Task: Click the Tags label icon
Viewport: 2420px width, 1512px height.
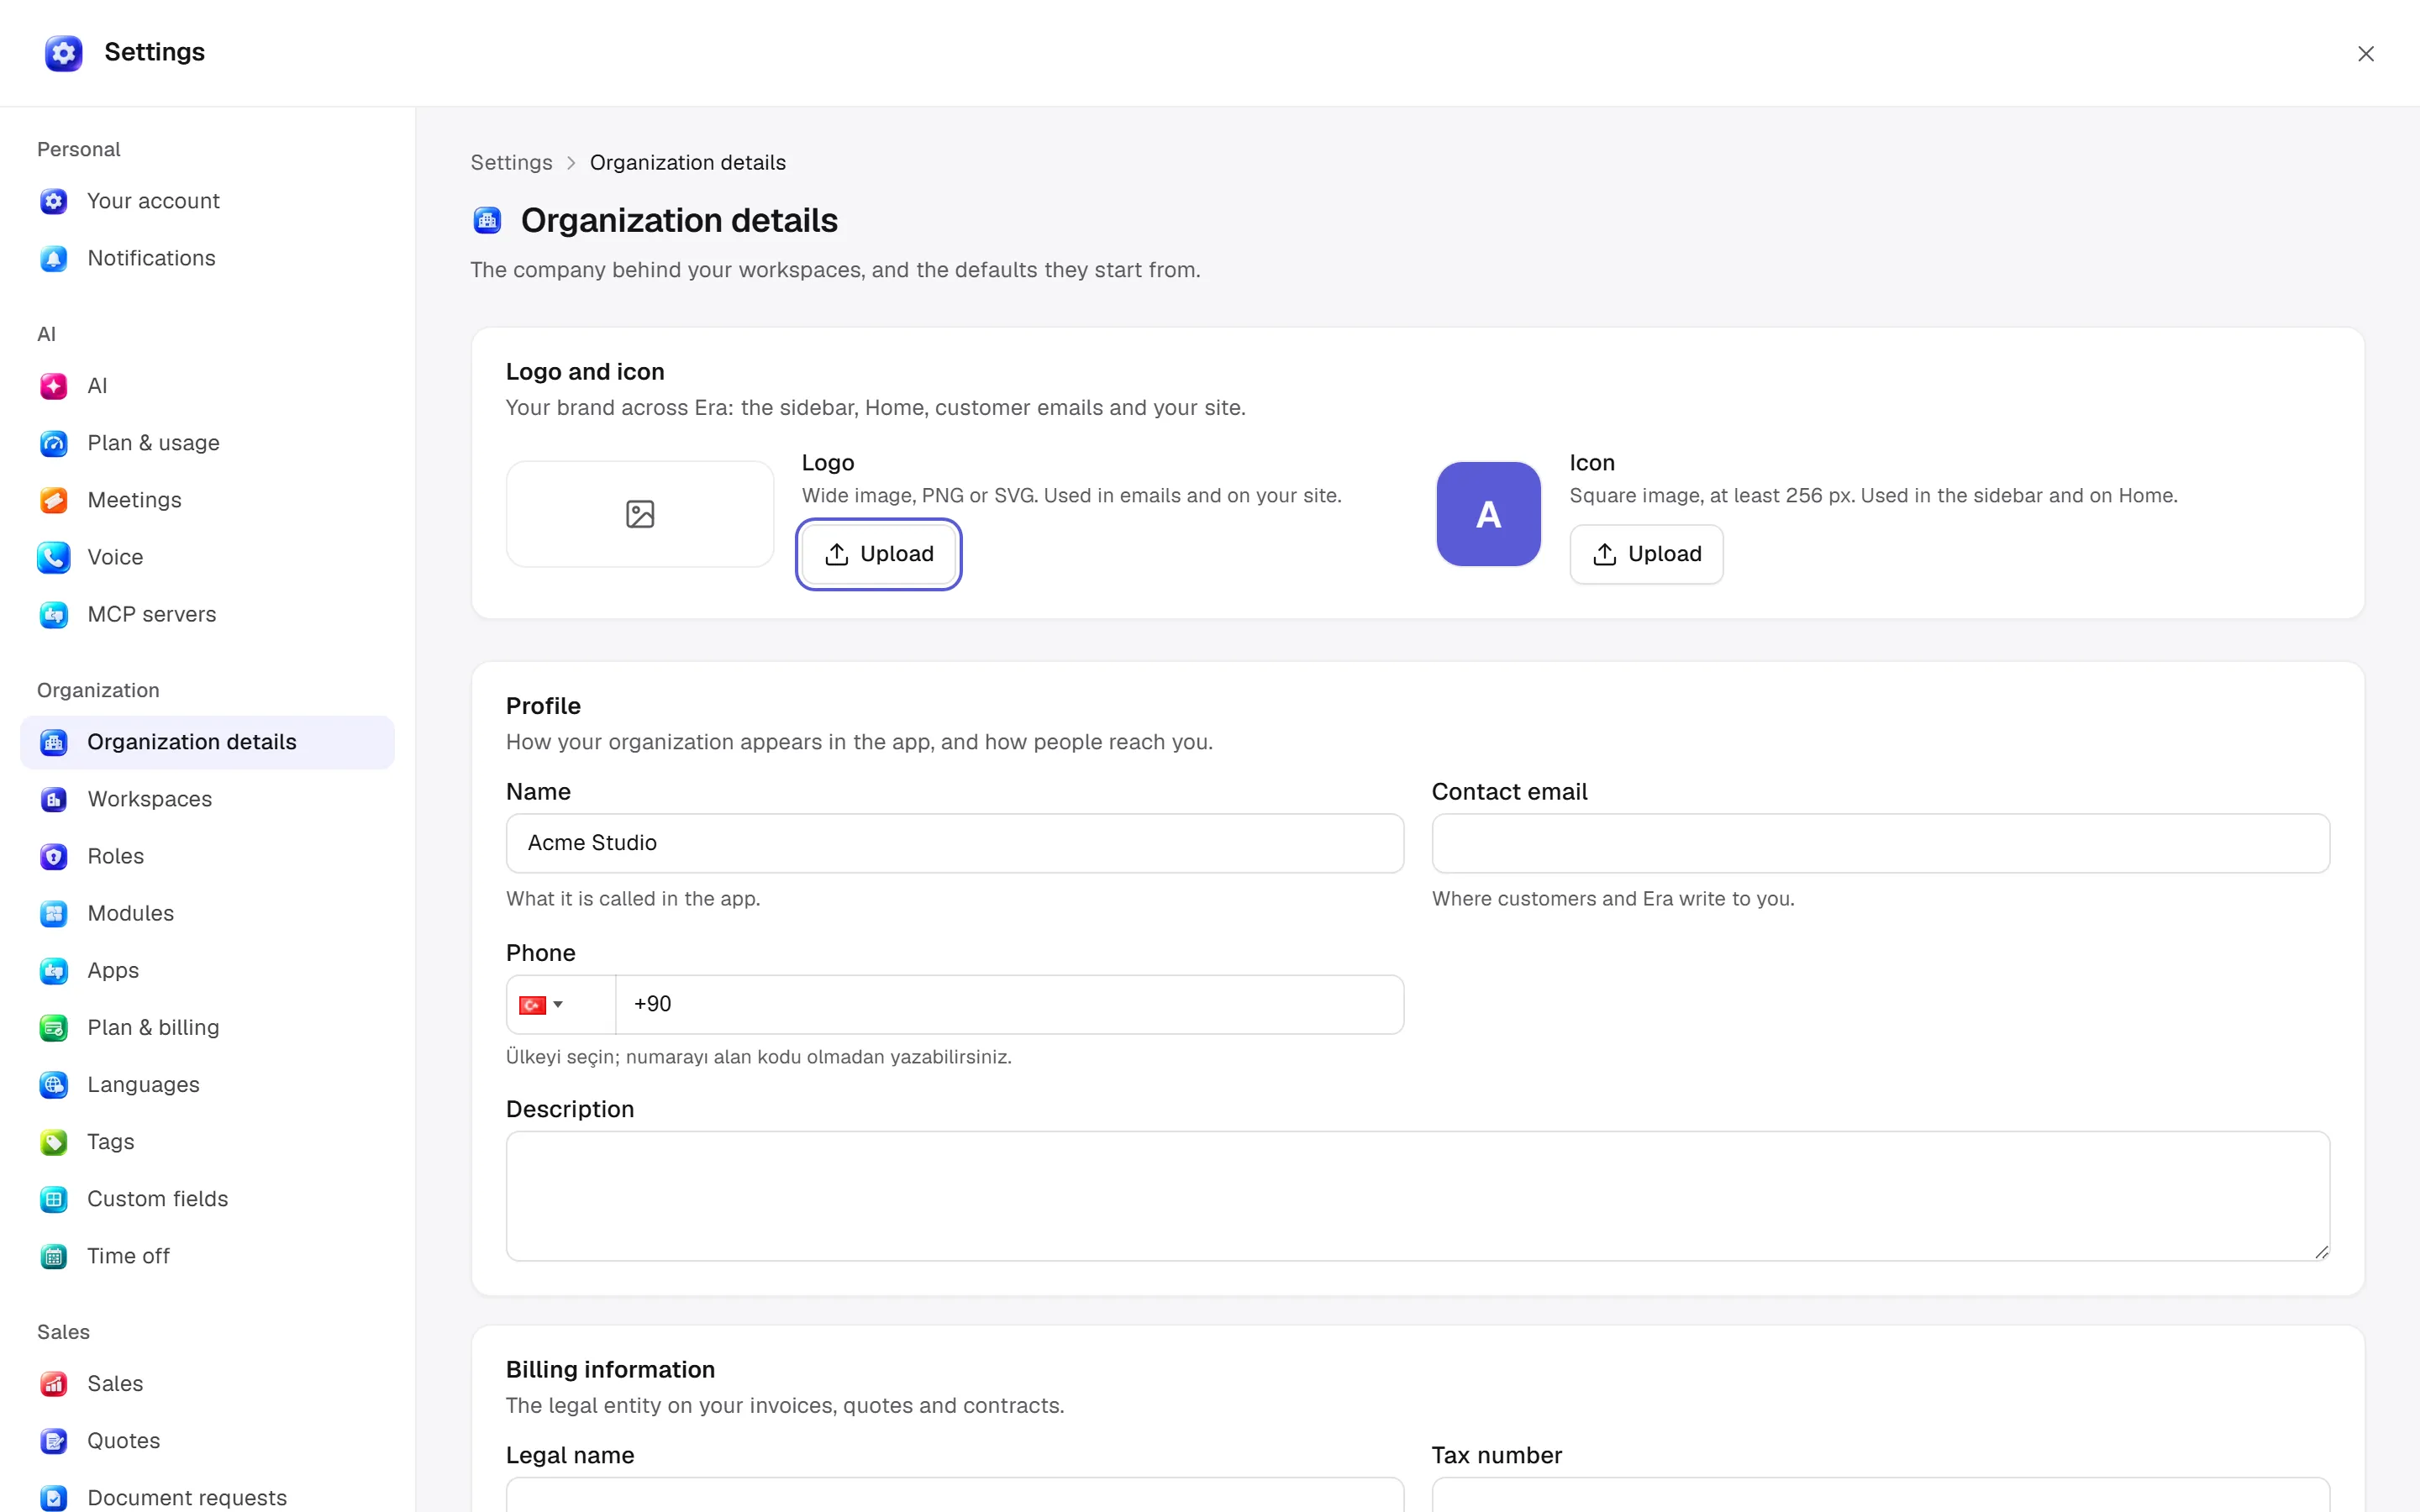Action: 54,1141
